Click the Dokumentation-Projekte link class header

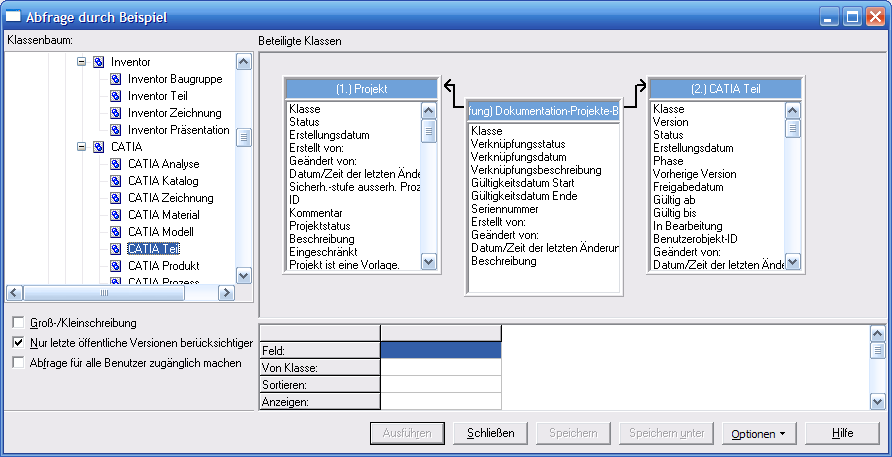(543, 112)
